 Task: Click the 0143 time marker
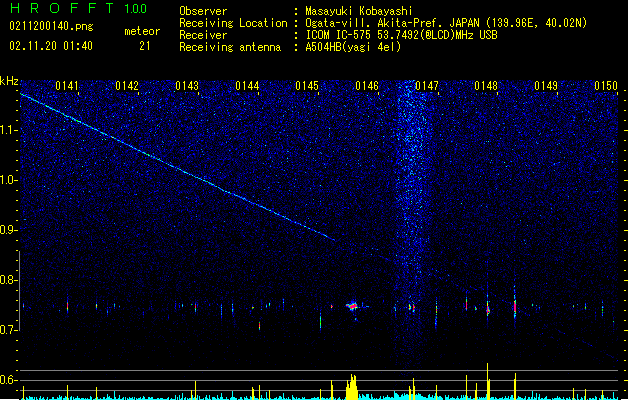click(x=187, y=86)
